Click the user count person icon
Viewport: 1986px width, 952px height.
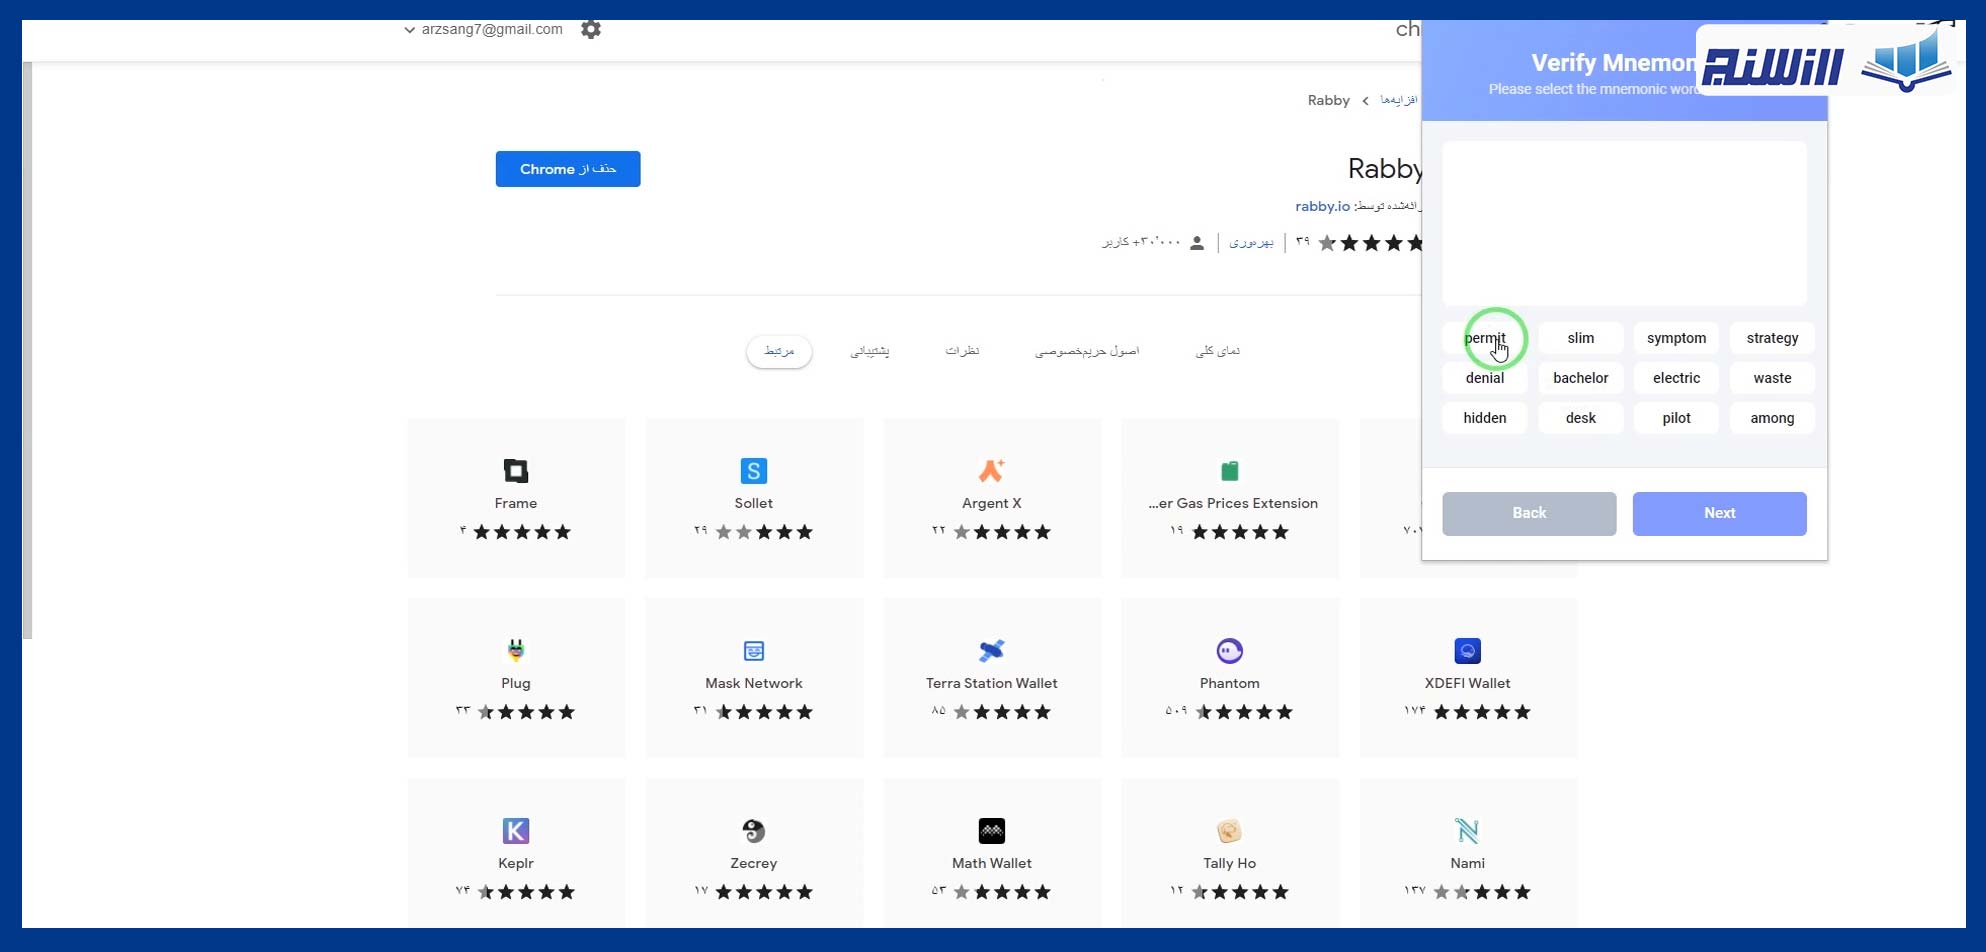click(1197, 243)
